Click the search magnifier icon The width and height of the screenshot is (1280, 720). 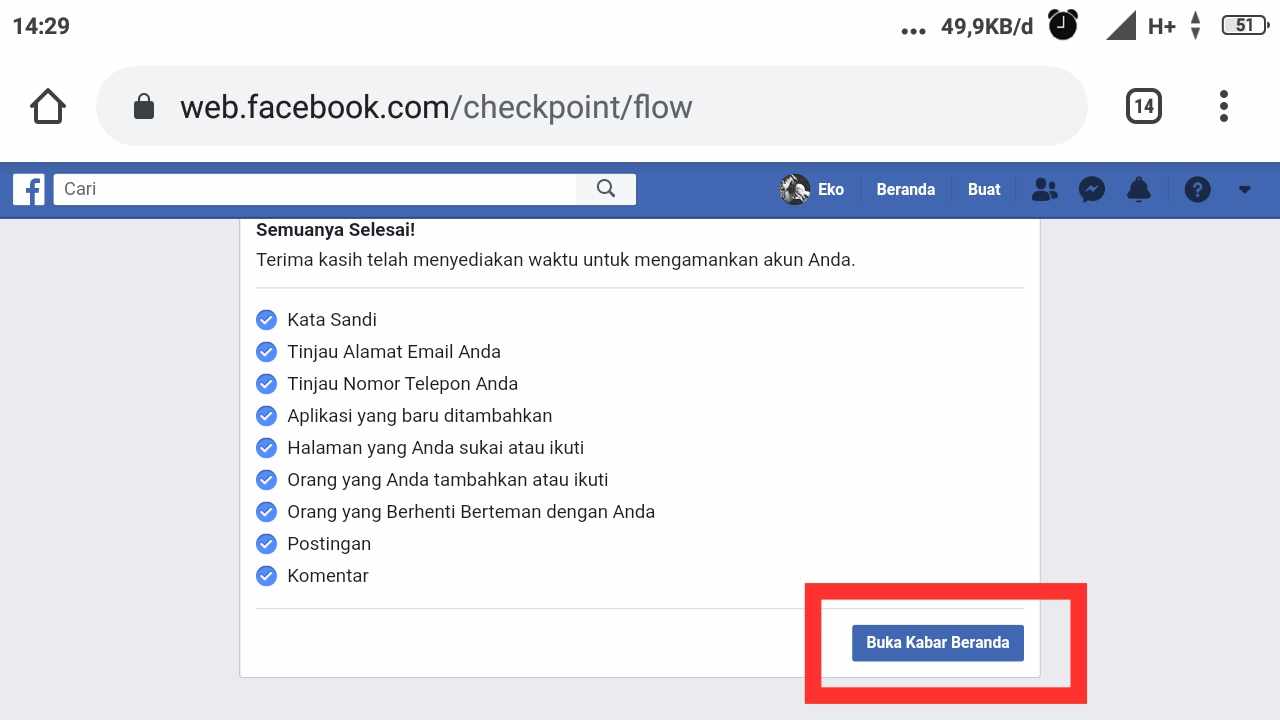tap(606, 188)
